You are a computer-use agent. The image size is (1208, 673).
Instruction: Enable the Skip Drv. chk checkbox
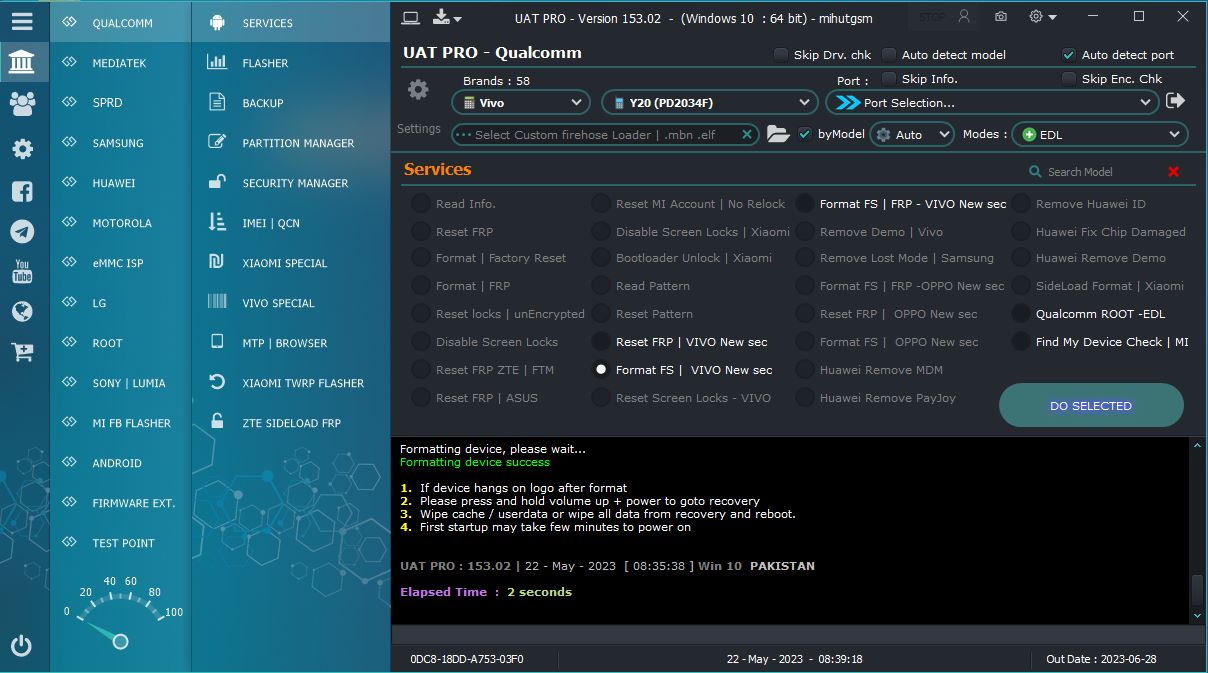coord(781,55)
